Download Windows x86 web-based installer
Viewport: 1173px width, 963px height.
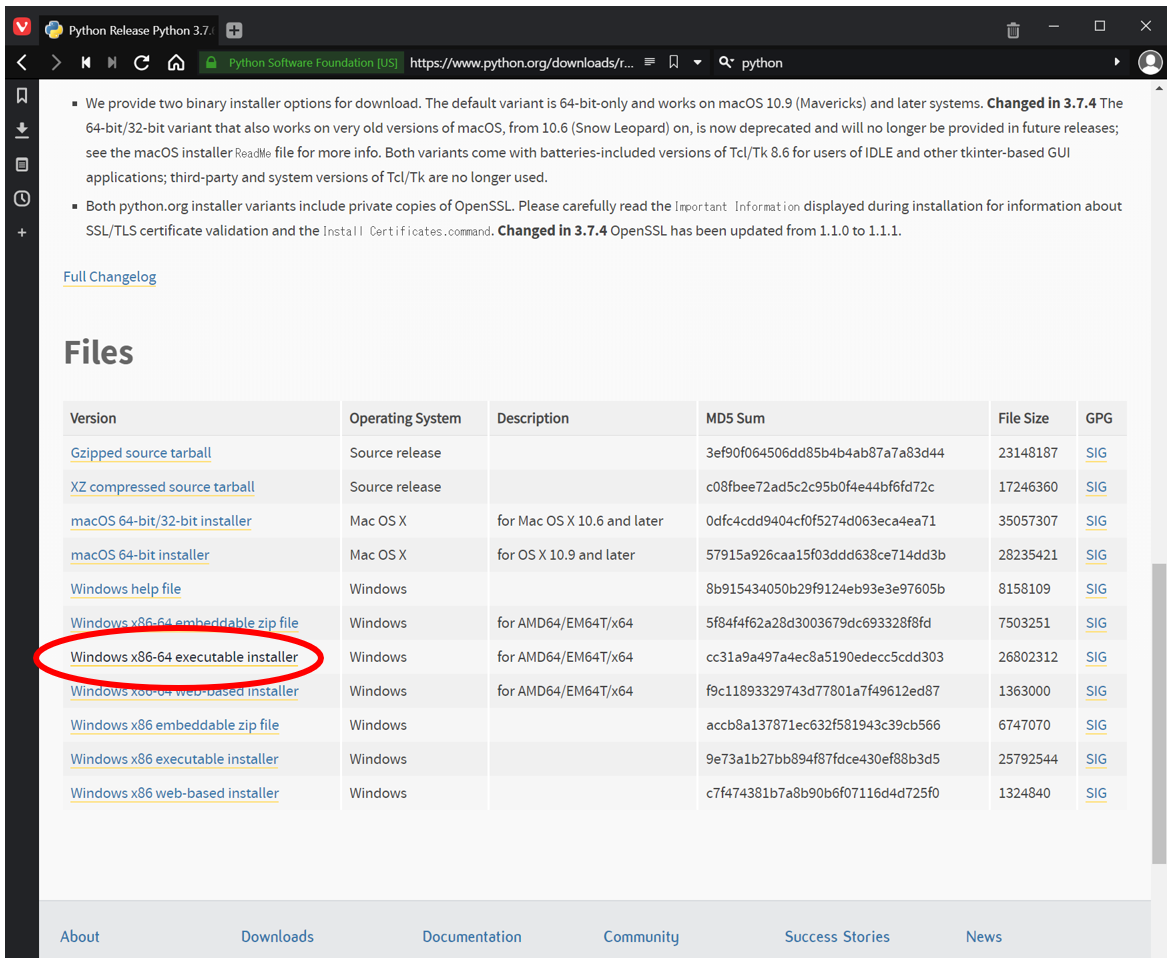pos(174,793)
